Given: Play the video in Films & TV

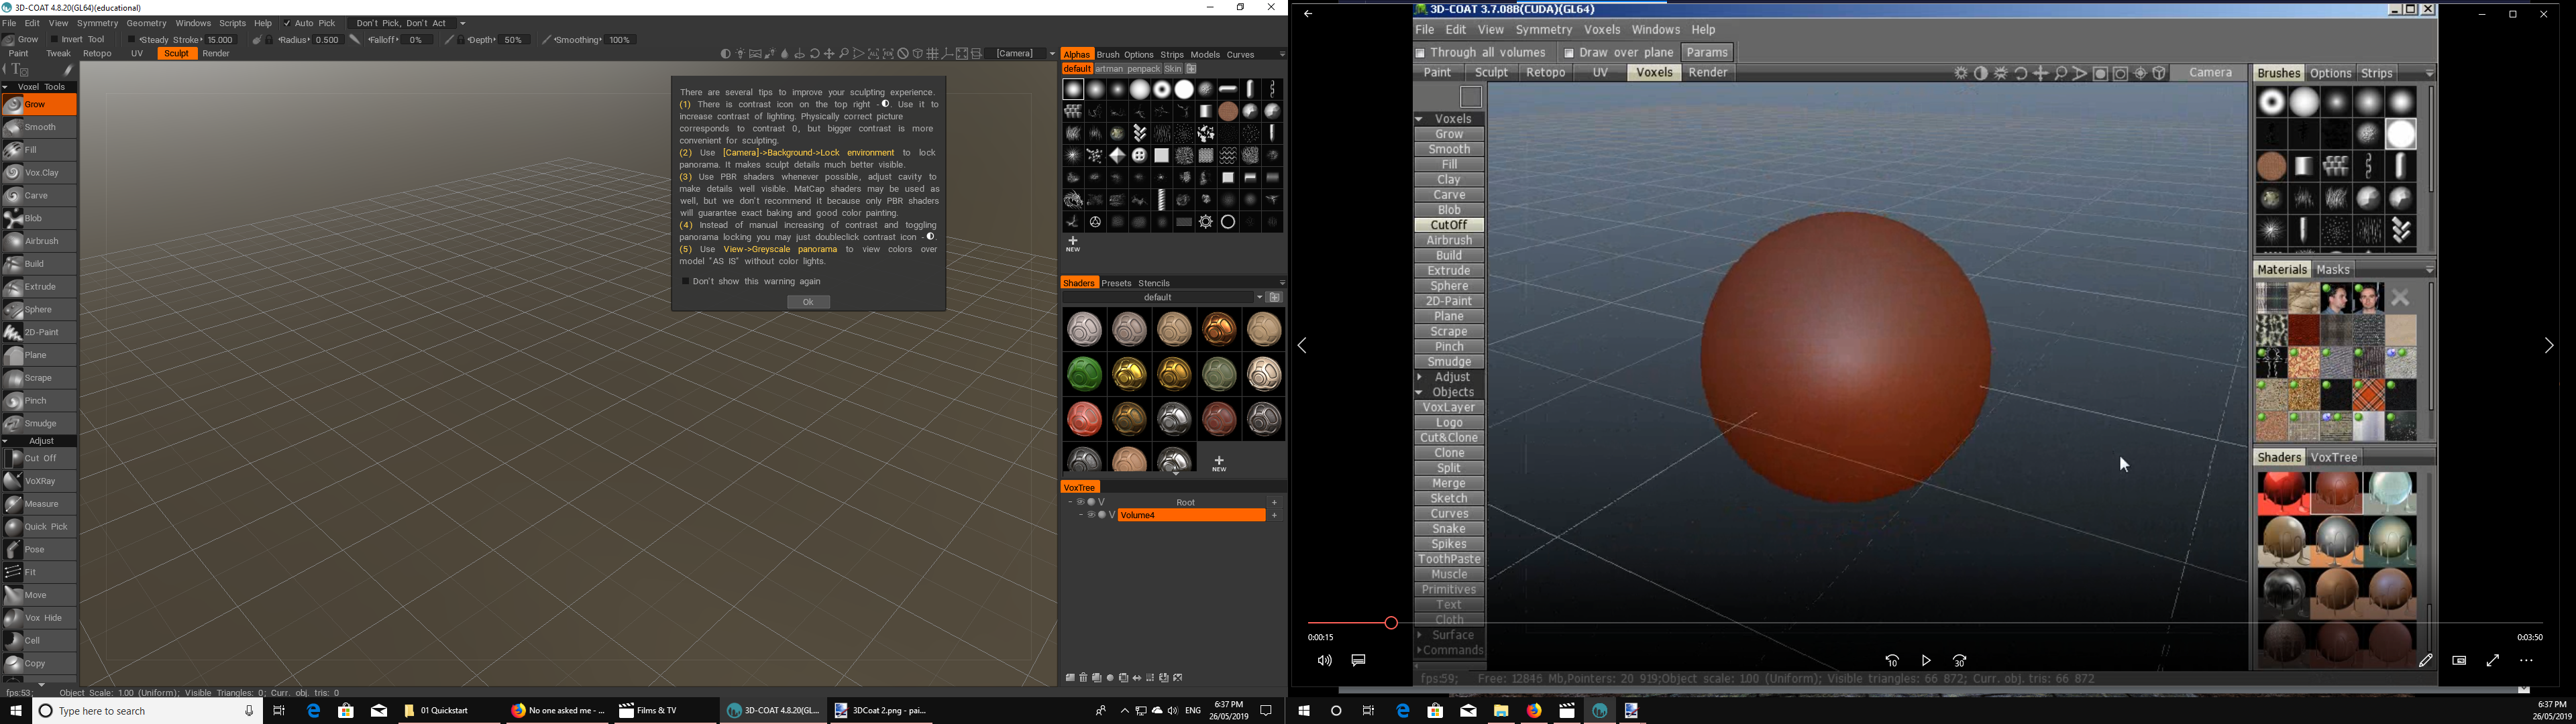Looking at the screenshot, I should coord(1925,661).
